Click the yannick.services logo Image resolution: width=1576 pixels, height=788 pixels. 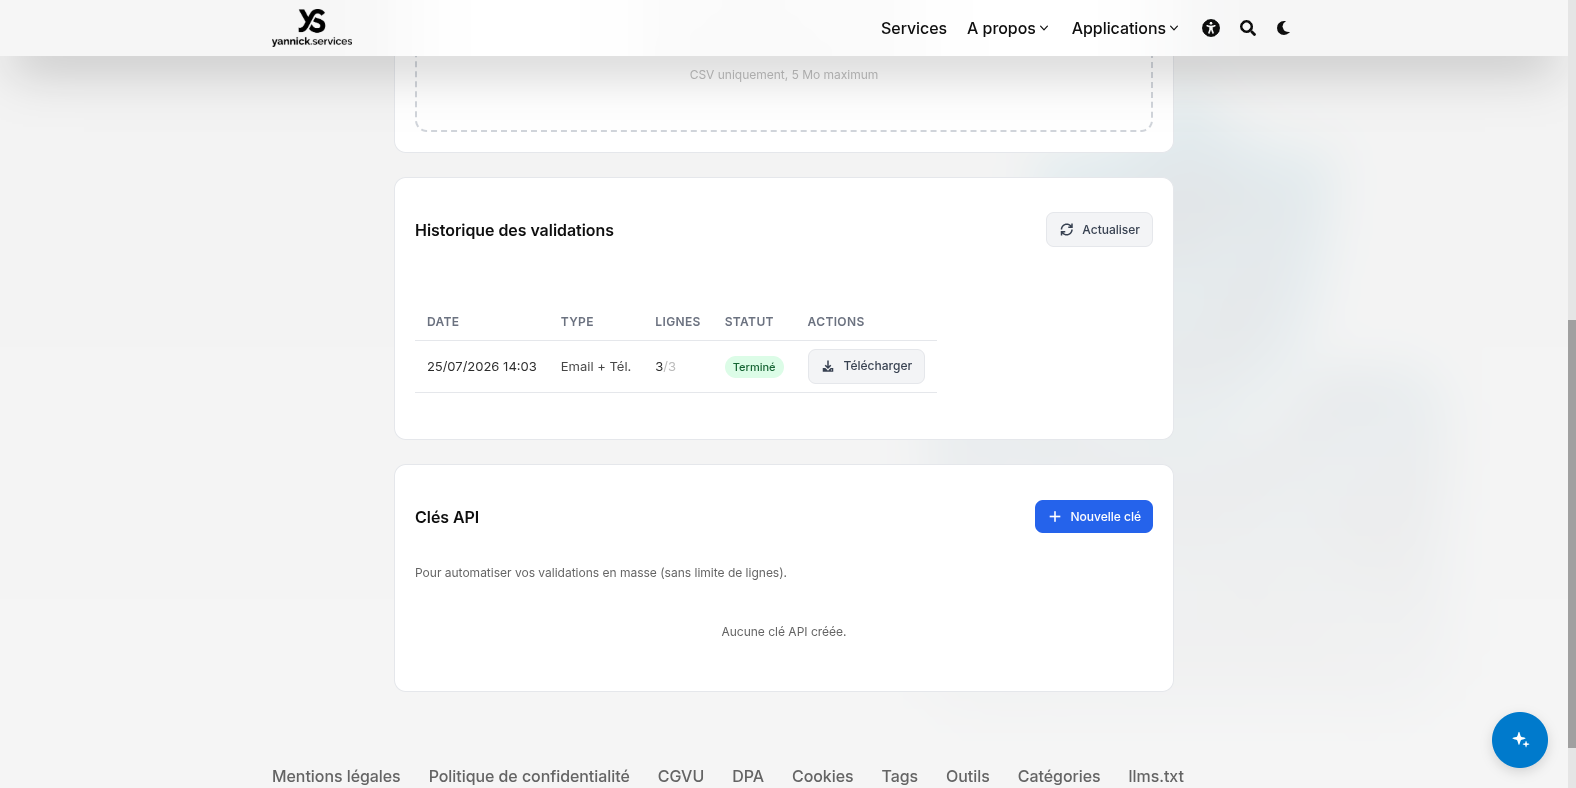(312, 27)
